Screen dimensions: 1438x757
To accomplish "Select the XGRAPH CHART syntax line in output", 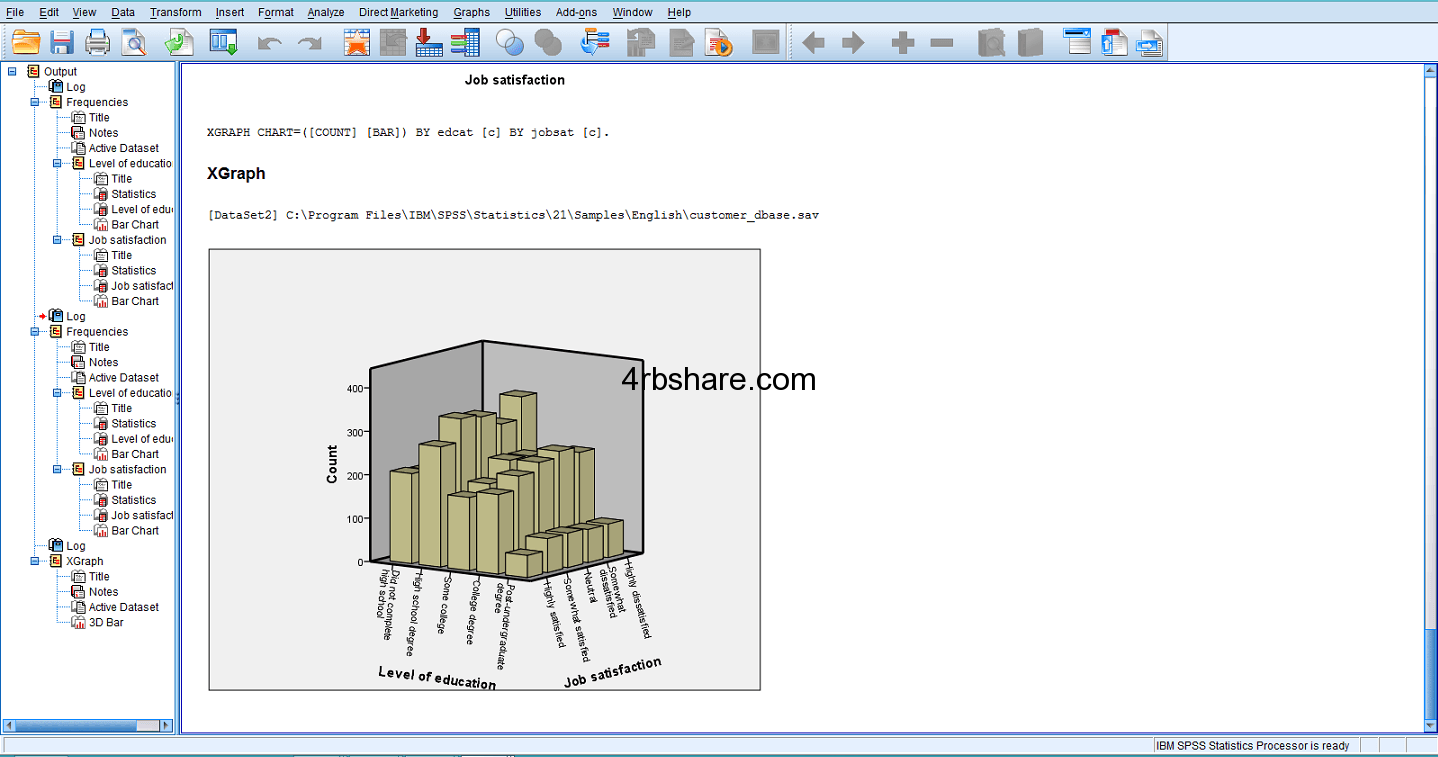I will 407,132.
